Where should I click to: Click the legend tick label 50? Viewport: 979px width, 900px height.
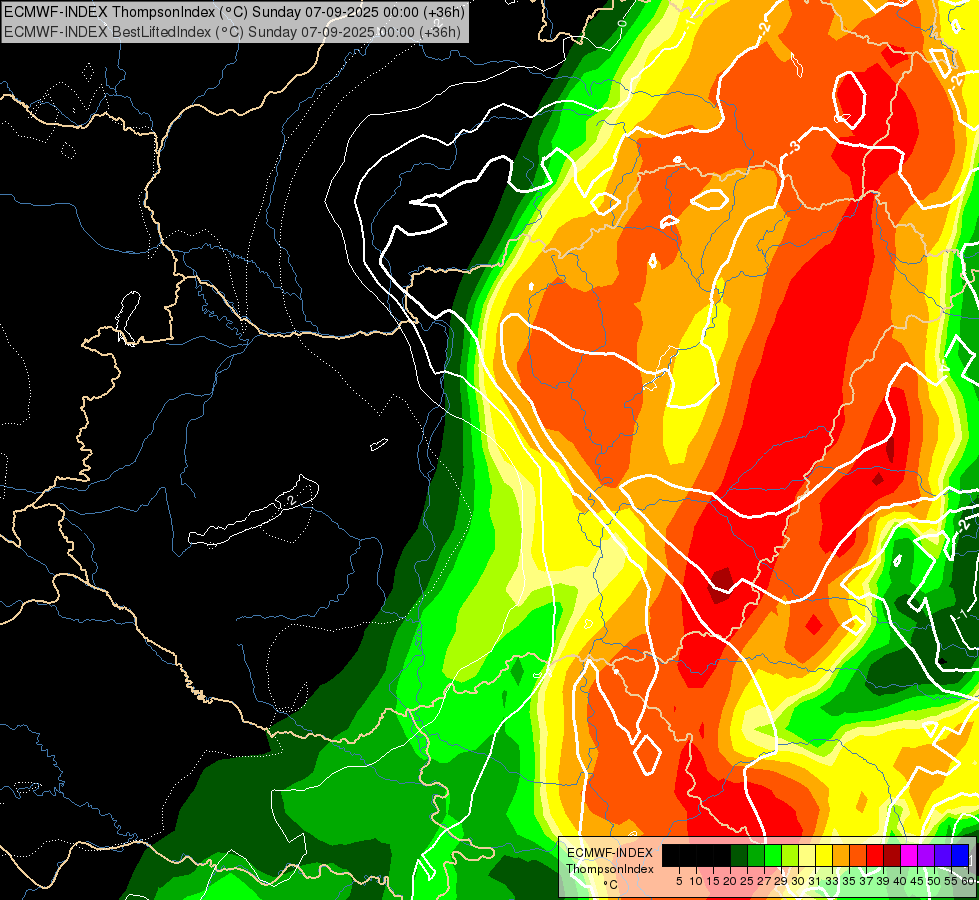pyautogui.click(x=935, y=881)
